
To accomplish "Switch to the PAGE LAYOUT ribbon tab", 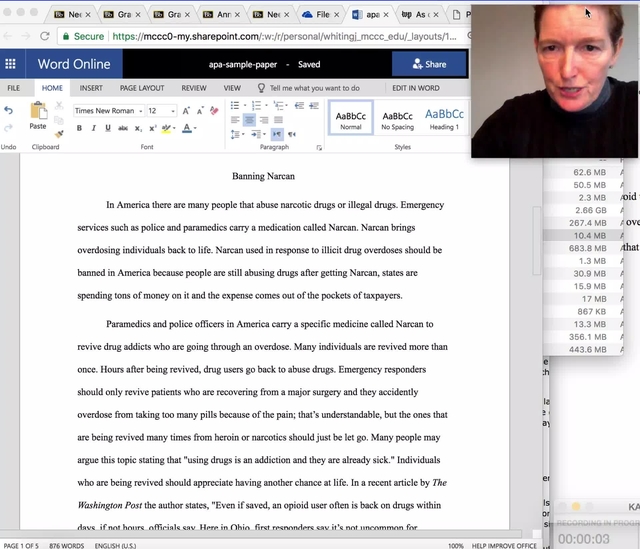I will tap(142, 88).
